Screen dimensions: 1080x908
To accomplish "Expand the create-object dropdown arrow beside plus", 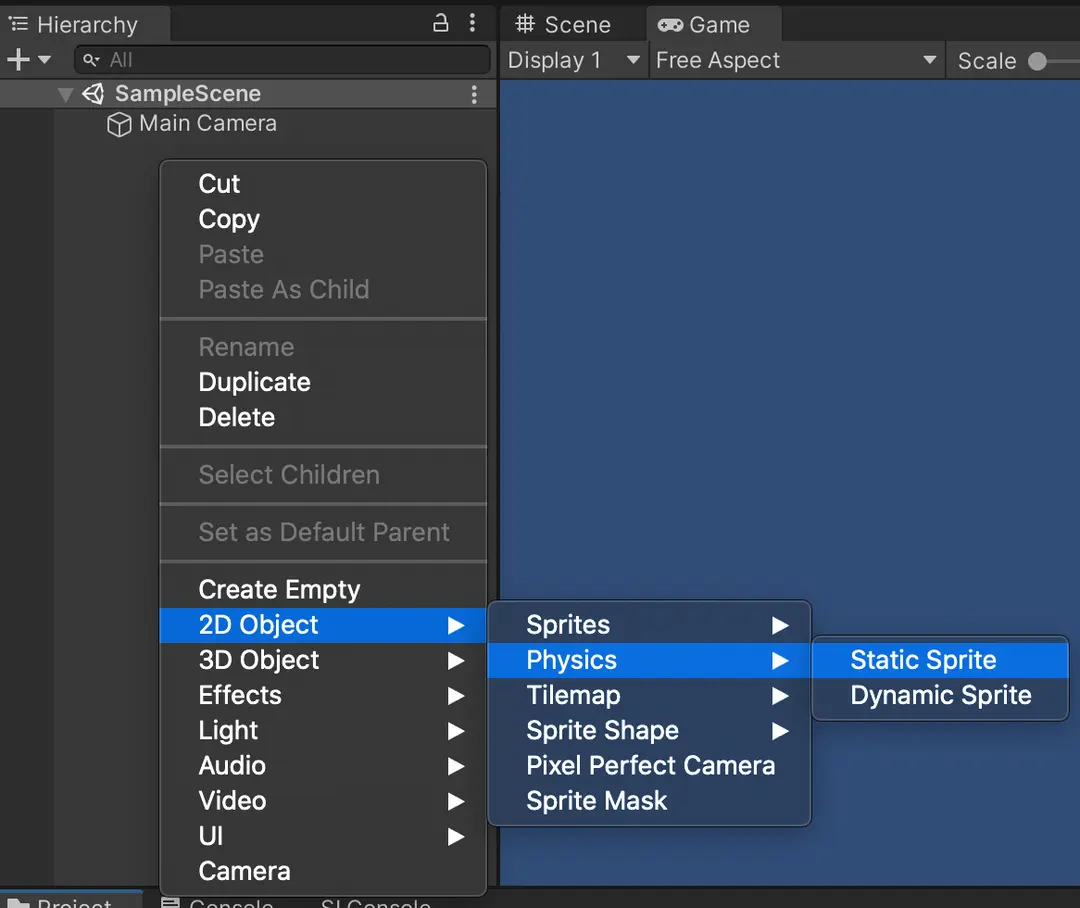I will [44, 60].
